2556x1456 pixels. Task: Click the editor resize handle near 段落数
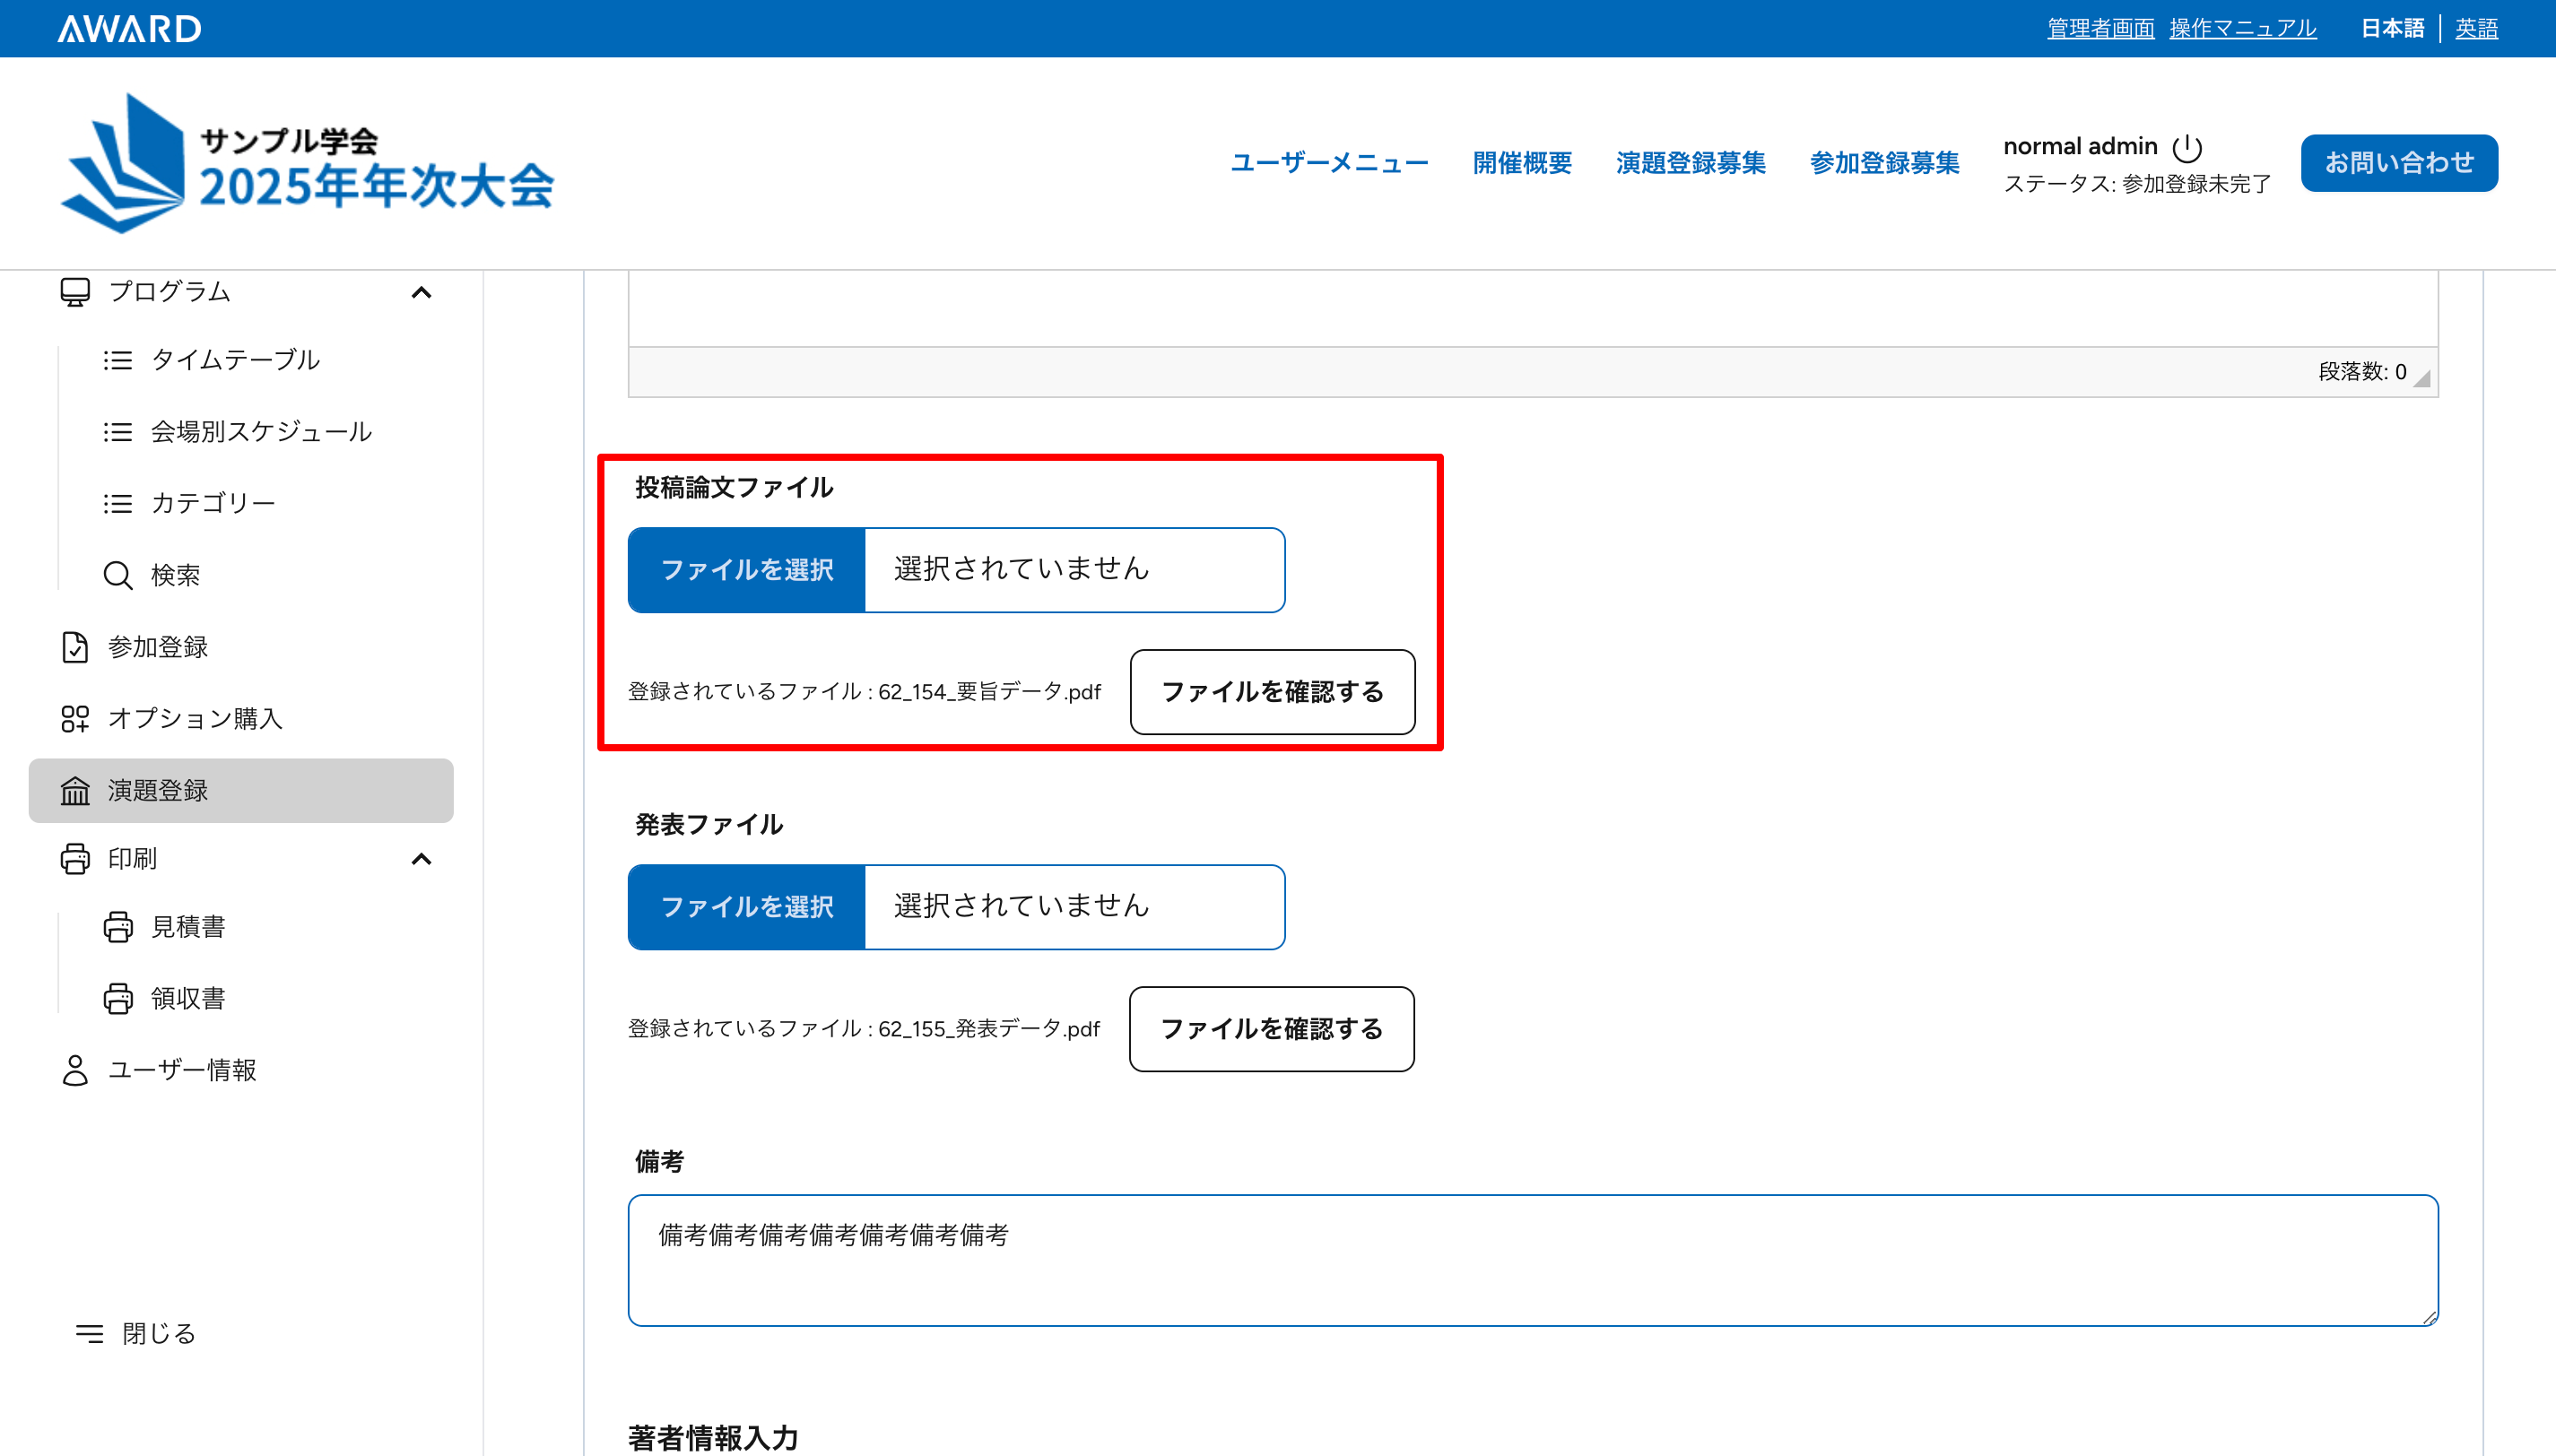tap(2422, 378)
